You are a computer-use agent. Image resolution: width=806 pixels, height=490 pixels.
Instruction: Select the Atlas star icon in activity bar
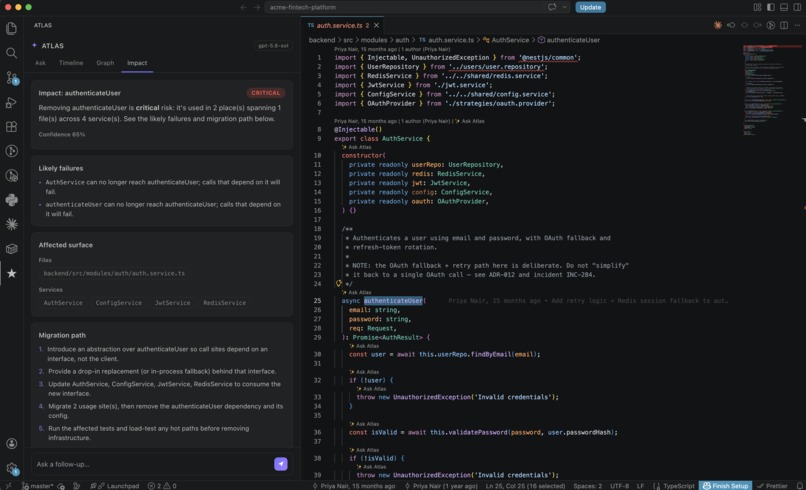11,273
